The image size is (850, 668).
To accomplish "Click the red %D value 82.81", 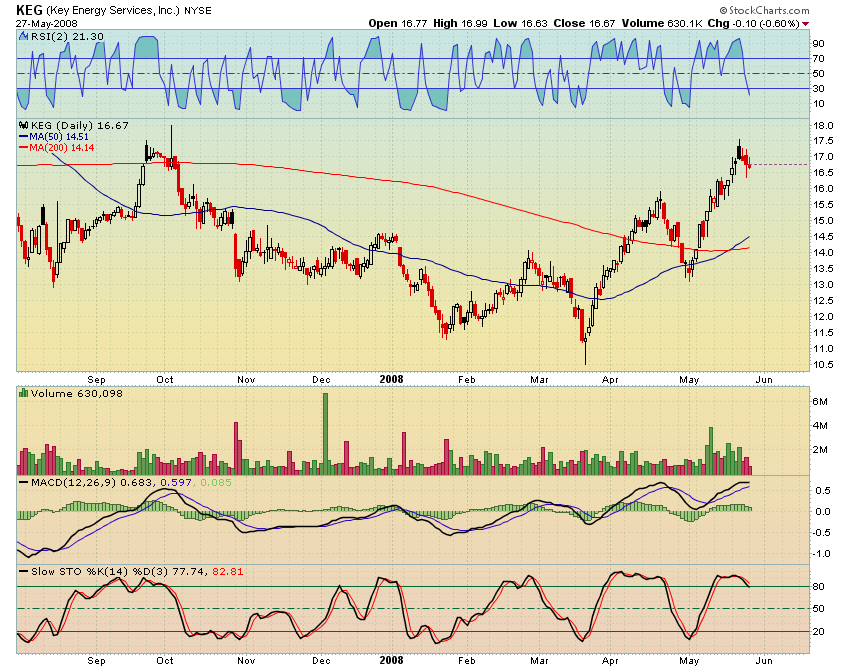I will 228,571.
